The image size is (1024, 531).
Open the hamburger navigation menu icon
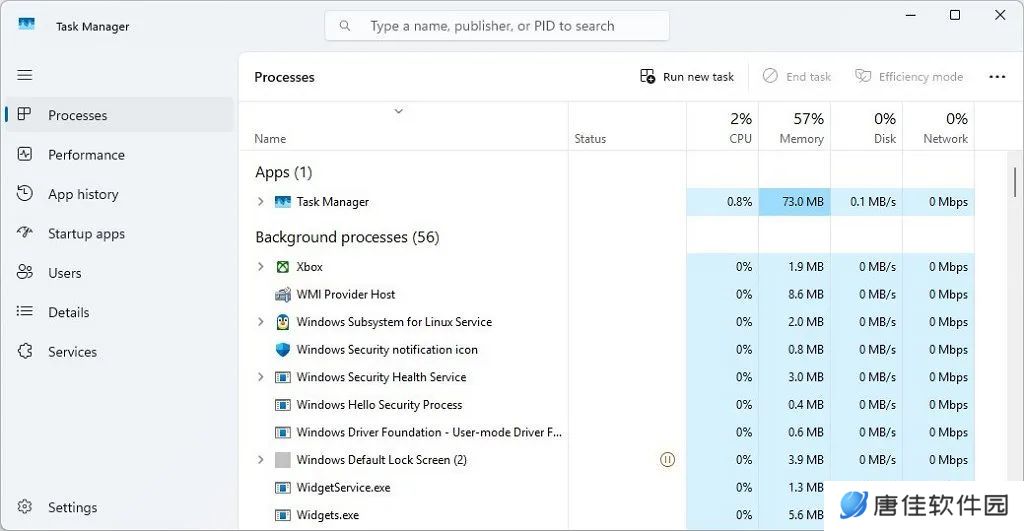pyautogui.click(x=25, y=75)
